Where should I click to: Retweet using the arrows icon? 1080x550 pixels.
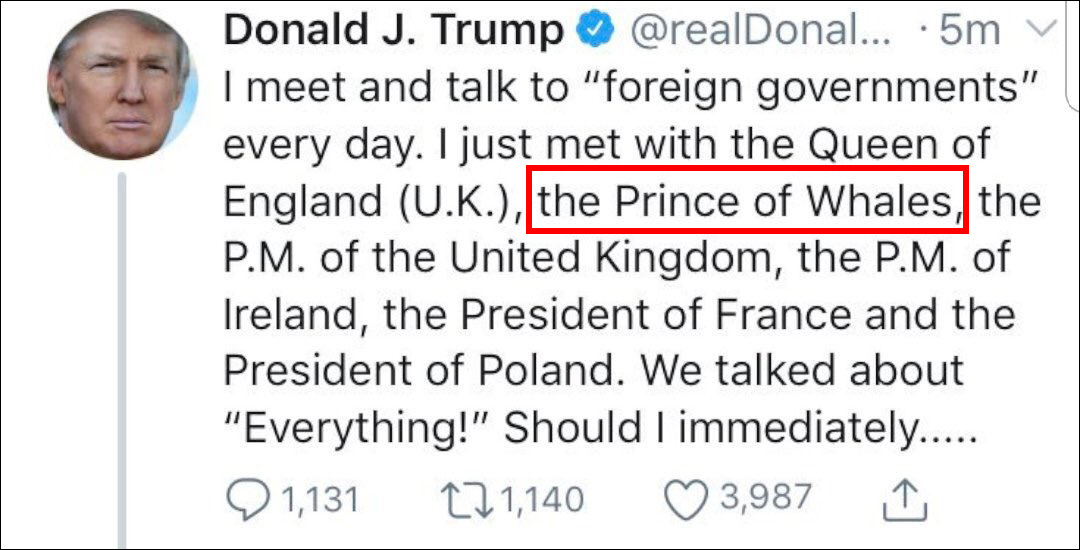pos(466,497)
